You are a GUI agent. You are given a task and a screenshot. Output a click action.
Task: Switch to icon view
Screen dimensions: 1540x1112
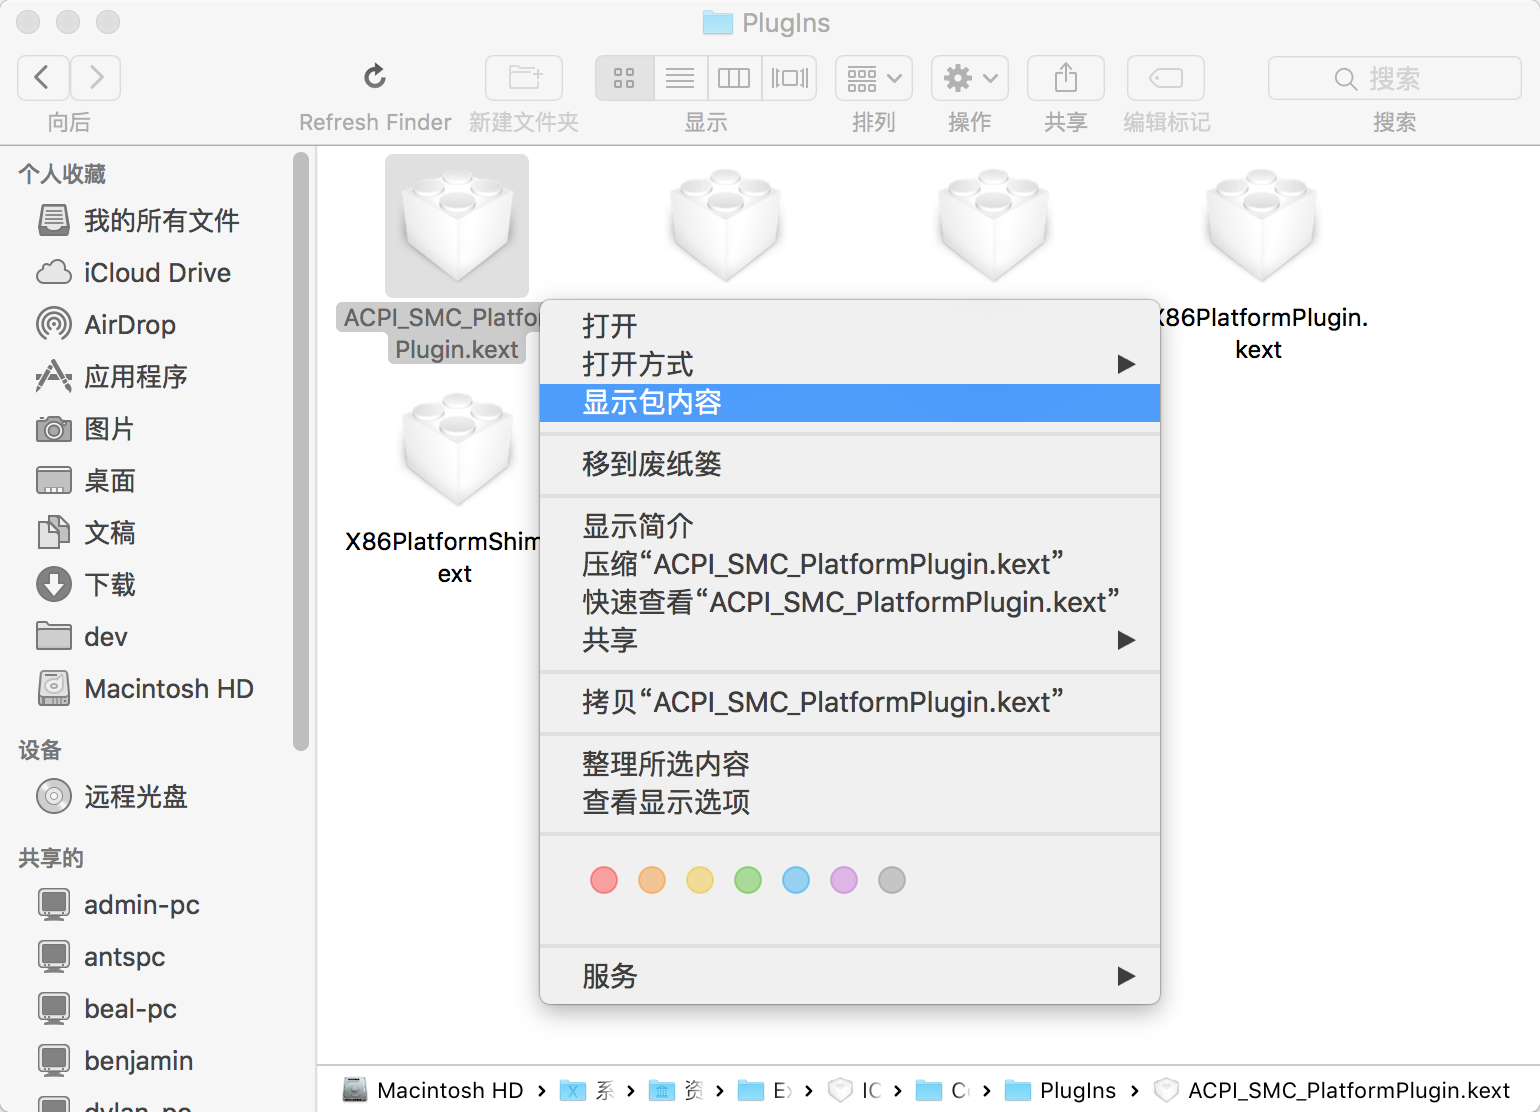(625, 78)
